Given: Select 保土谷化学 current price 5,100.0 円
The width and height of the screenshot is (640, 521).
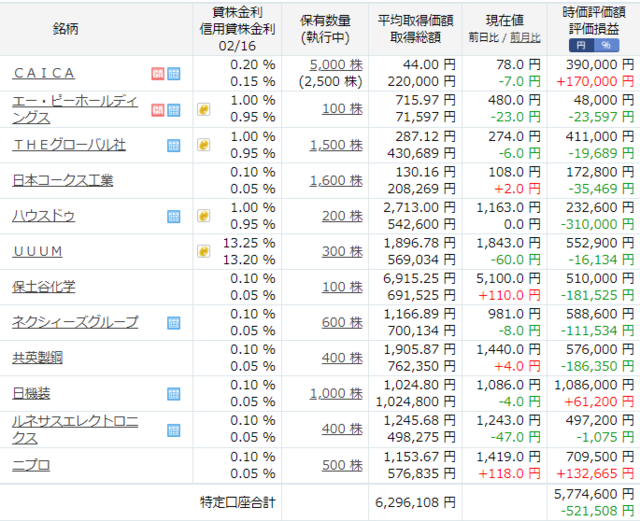Looking at the screenshot, I should [508, 278].
